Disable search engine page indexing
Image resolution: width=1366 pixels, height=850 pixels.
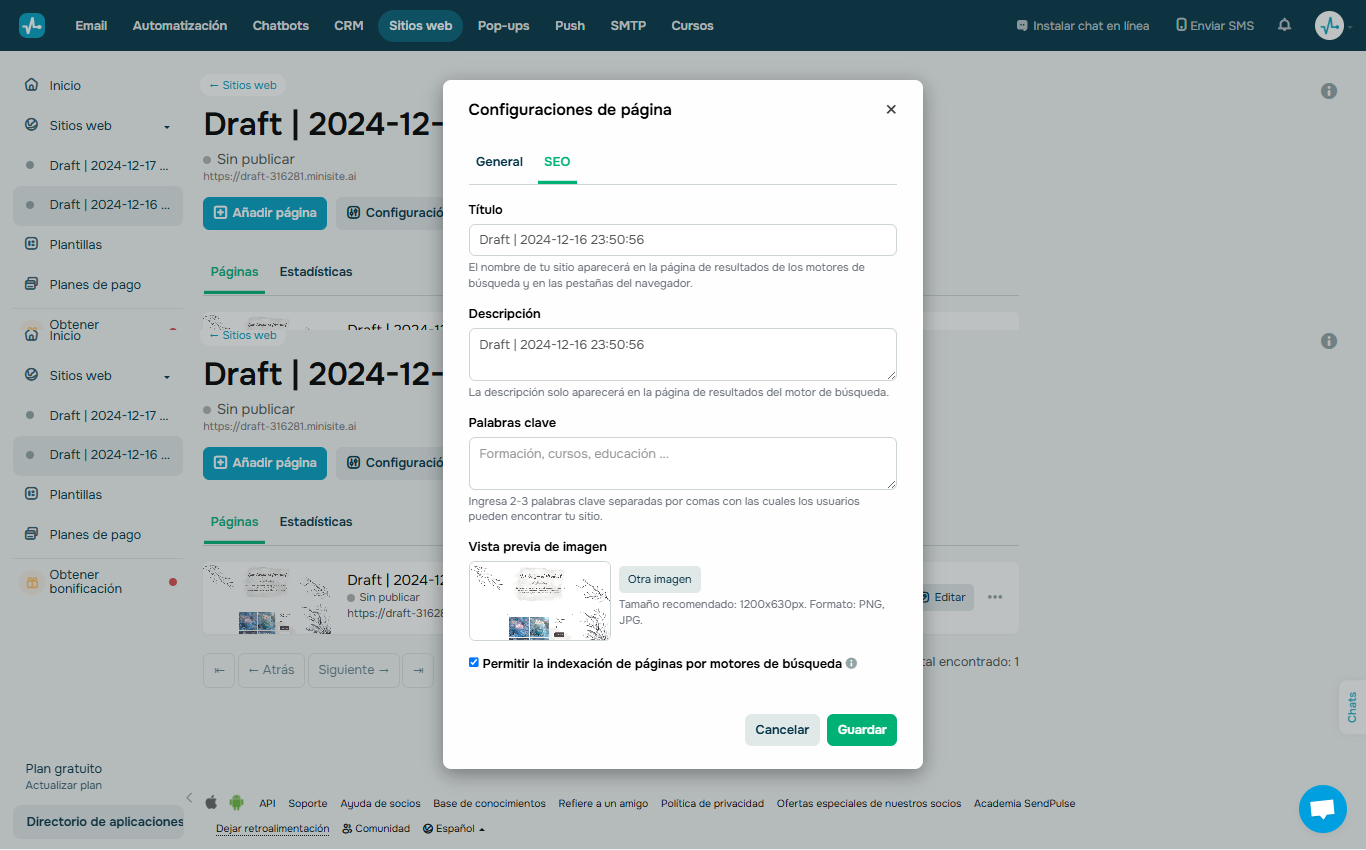click(474, 662)
